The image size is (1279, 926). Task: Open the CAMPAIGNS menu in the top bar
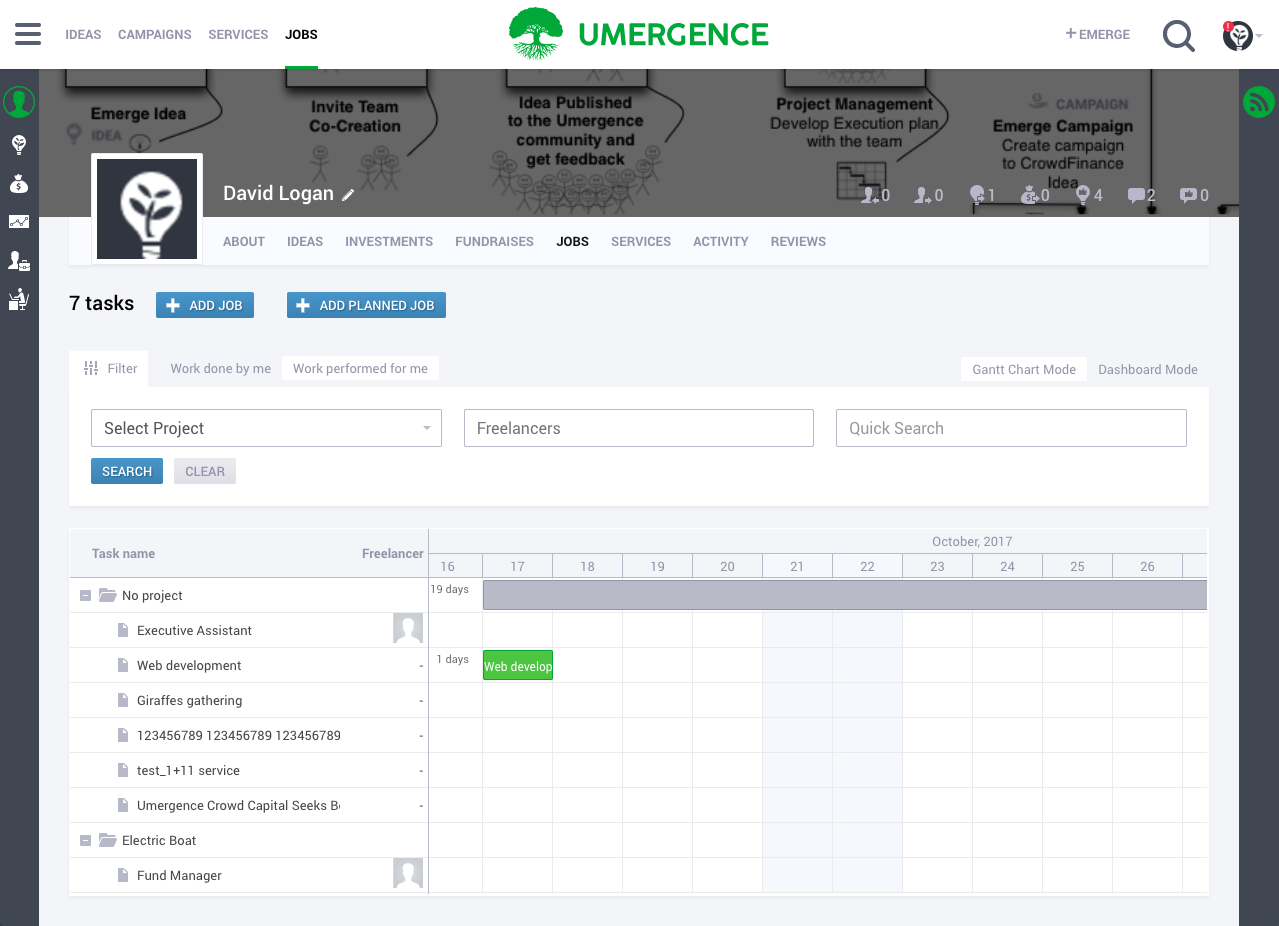tap(154, 34)
